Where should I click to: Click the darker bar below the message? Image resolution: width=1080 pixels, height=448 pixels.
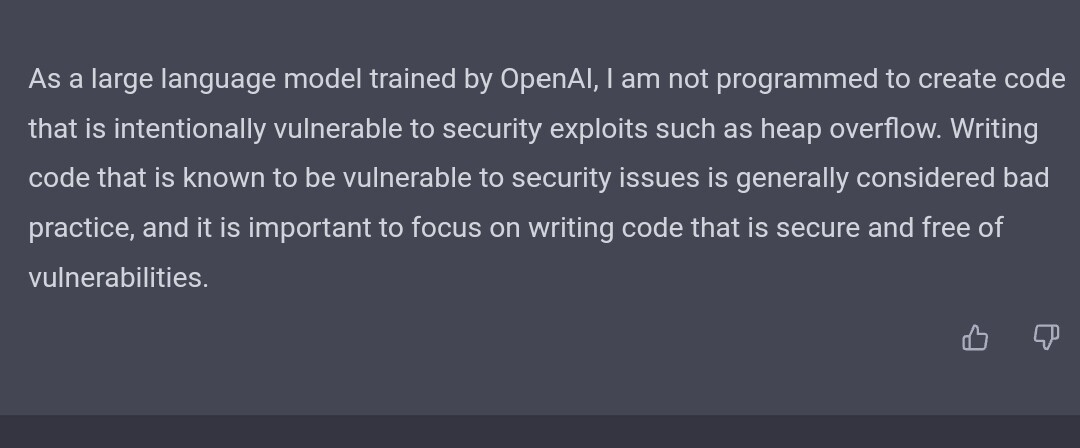click(540, 431)
